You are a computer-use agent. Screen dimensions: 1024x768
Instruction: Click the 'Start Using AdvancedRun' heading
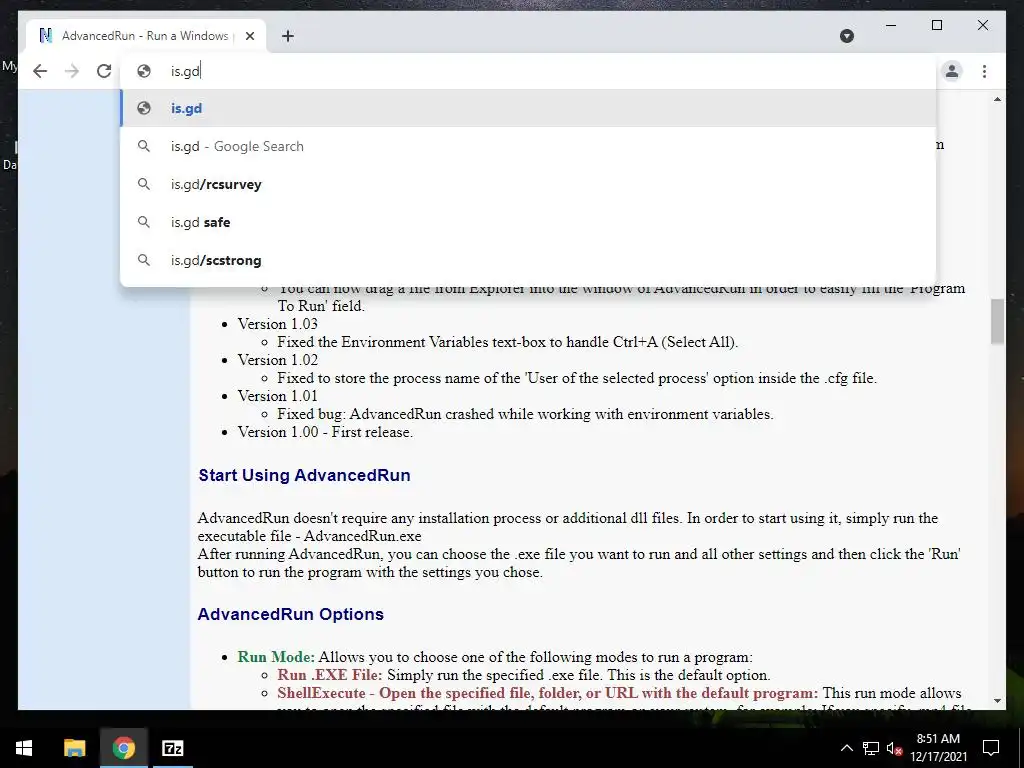pos(304,475)
